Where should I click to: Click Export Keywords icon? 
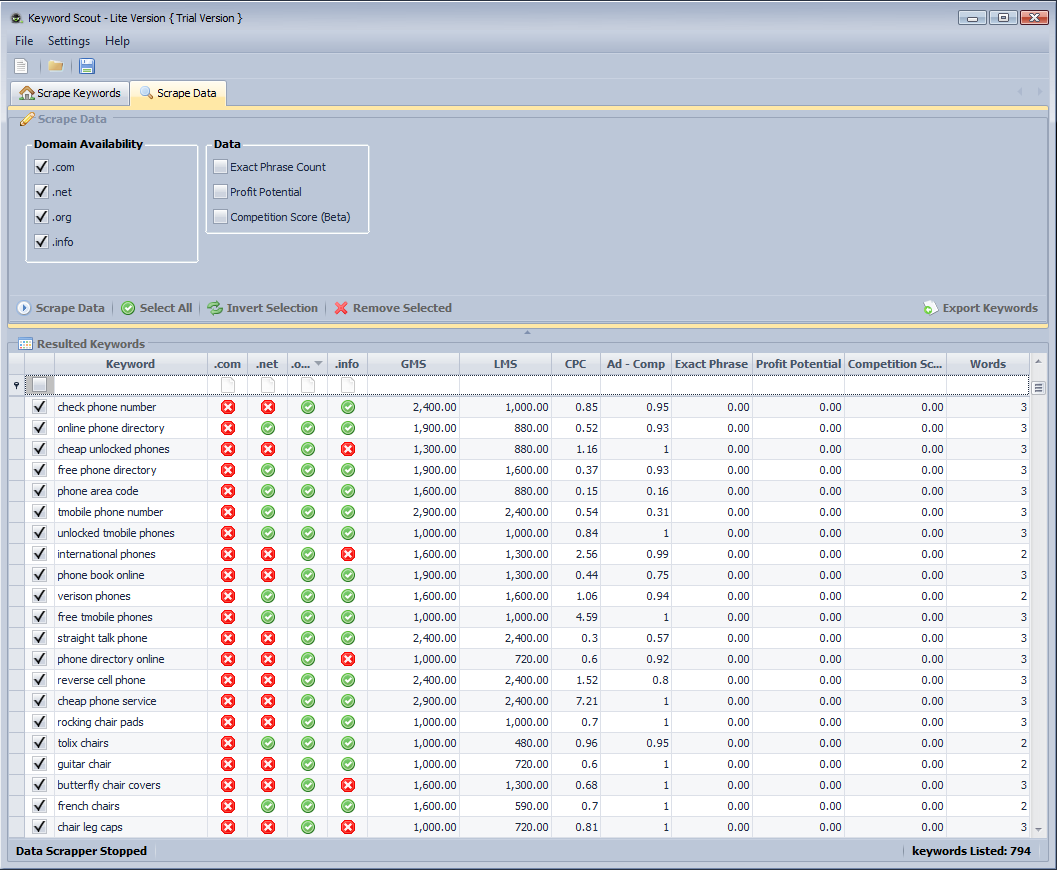tap(930, 308)
